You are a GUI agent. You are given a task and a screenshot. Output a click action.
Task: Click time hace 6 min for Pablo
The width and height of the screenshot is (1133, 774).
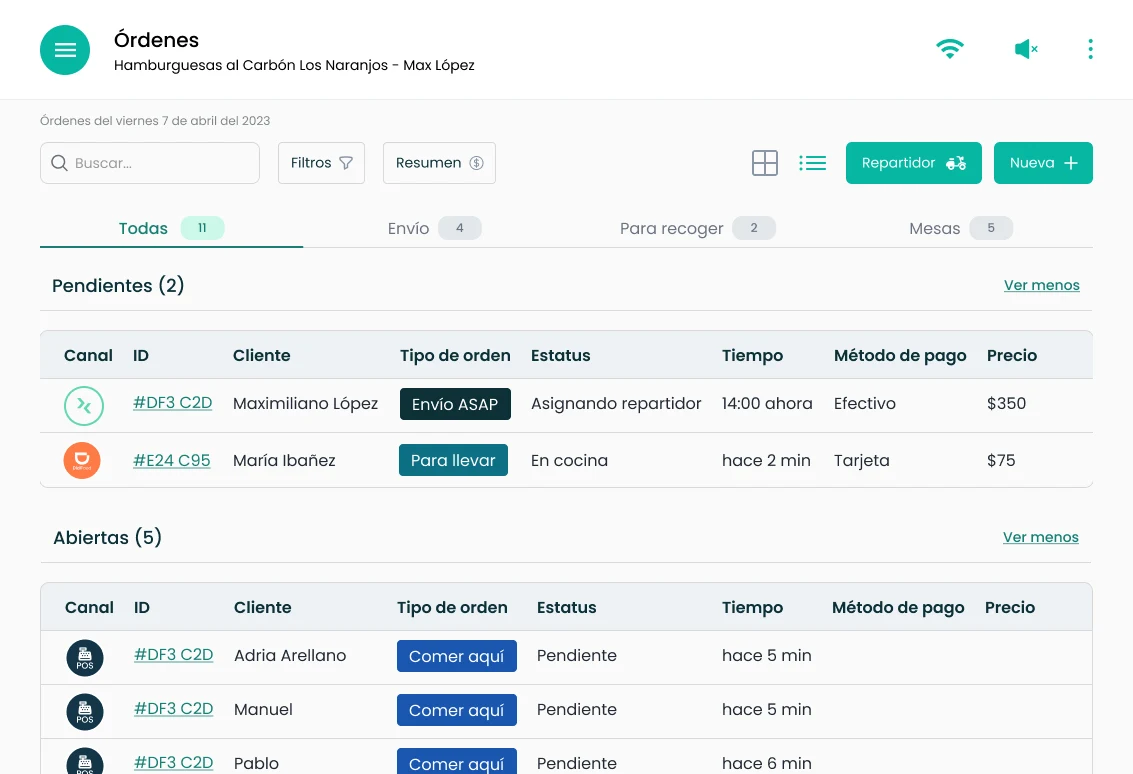[767, 763]
